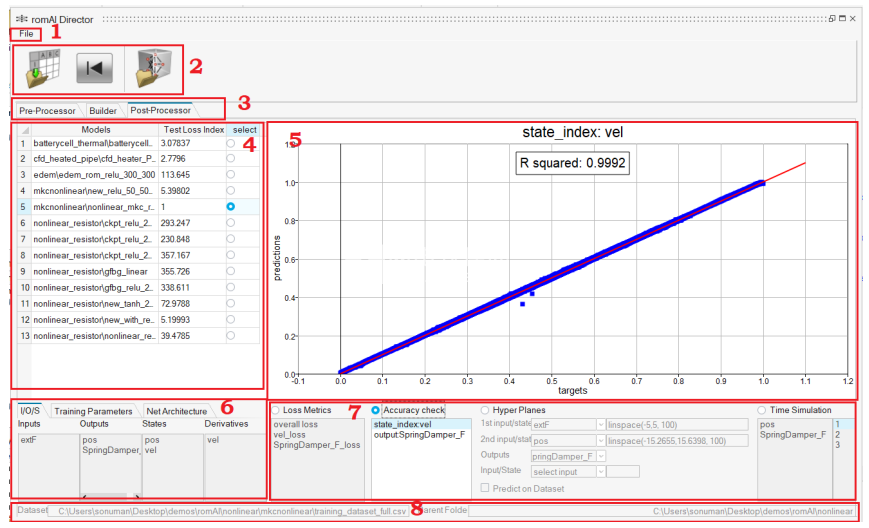This screenshot has height=528, width=869.
Task: Click the load dataset spreadsheet icon
Action: point(42,69)
